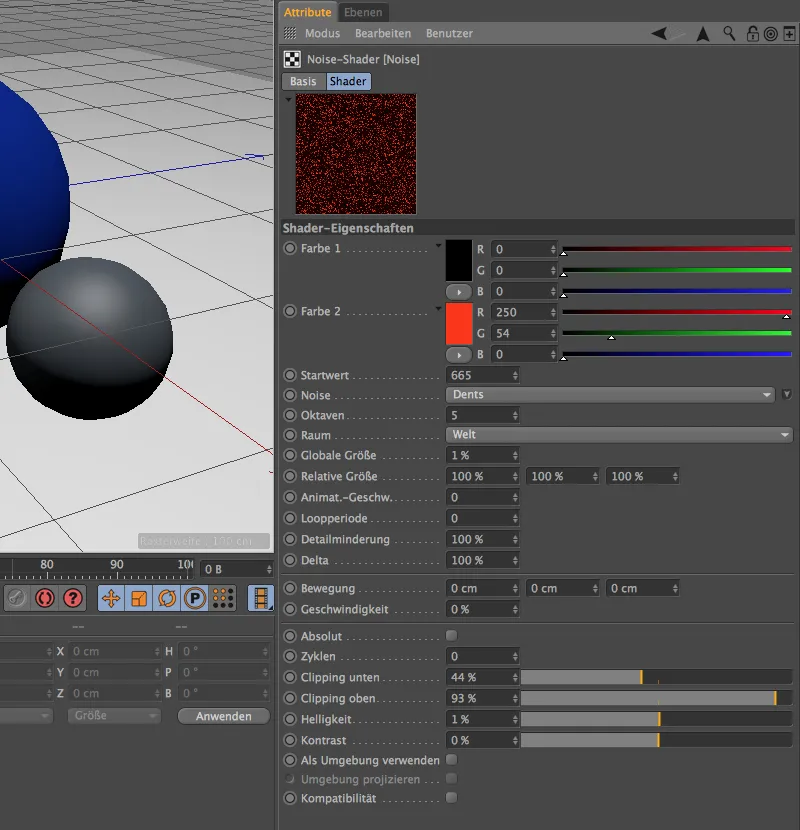Open the Noise type preview arrow button
The height and width of the screenshot is (830, 800).
(x=786, y=394)
